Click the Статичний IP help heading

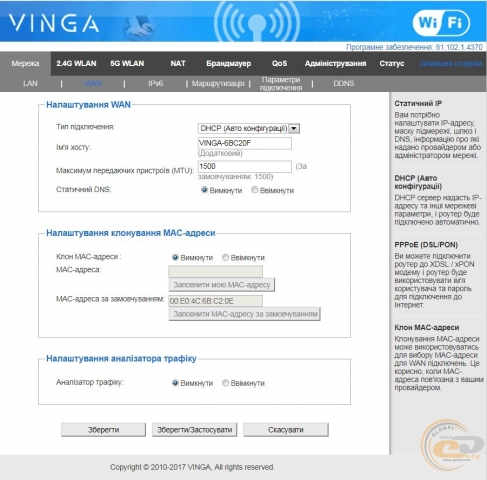point(418,103)
